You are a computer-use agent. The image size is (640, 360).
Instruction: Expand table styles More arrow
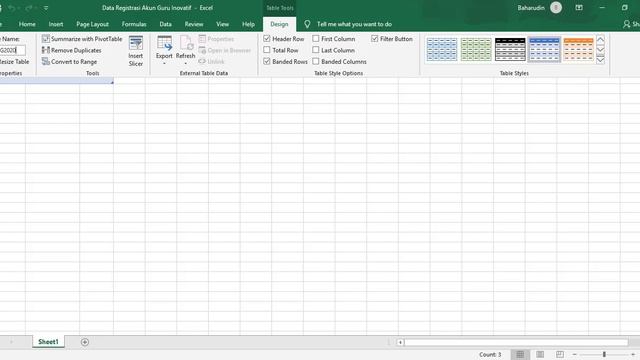[x=600, y=60]
